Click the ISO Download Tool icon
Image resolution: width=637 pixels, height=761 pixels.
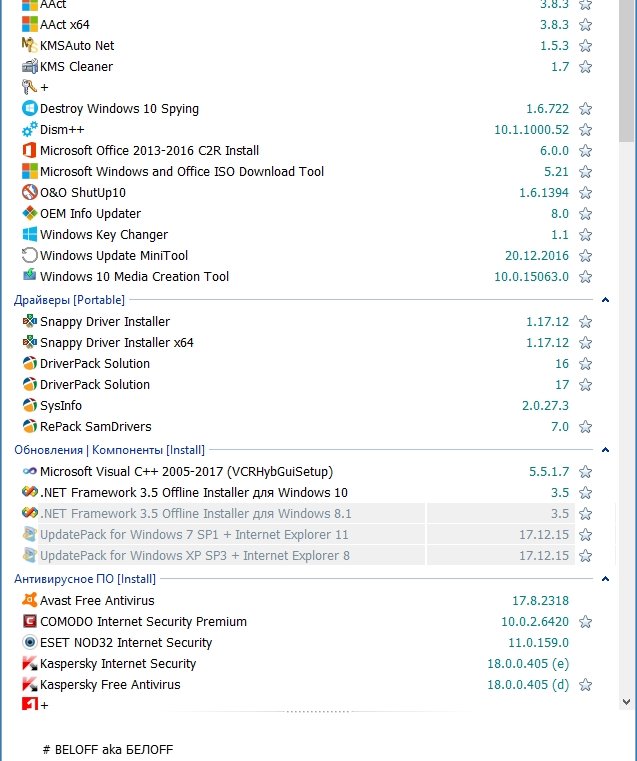pos(30,171)
